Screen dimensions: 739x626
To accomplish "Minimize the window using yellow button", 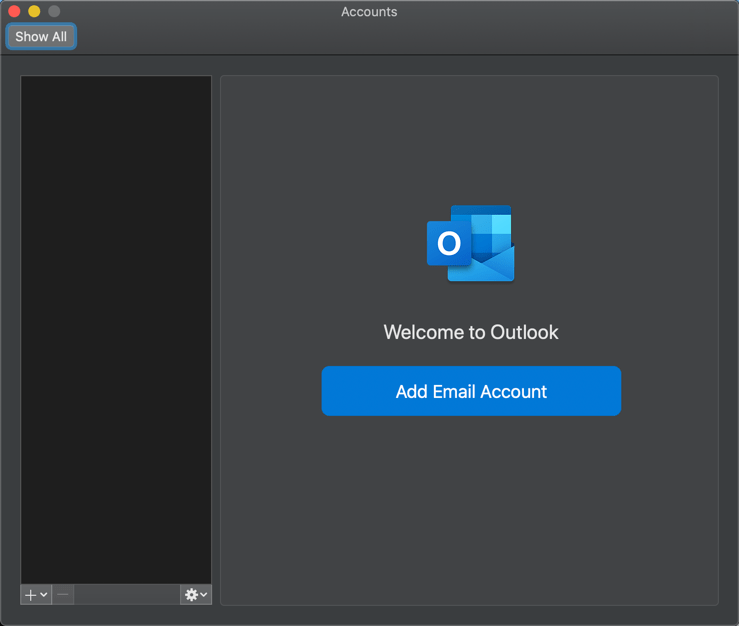I will coord(34,11).
